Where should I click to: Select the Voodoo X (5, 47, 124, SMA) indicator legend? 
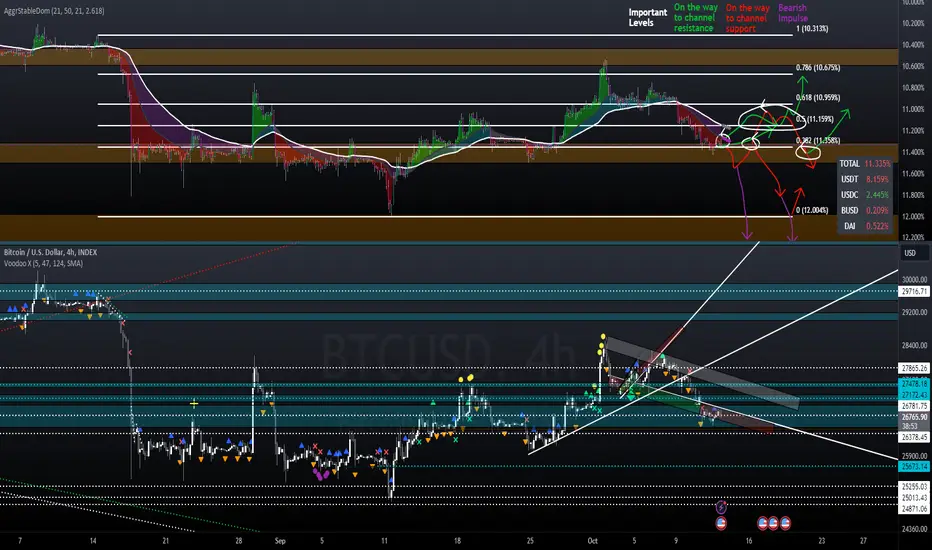(x=43, y=263)
